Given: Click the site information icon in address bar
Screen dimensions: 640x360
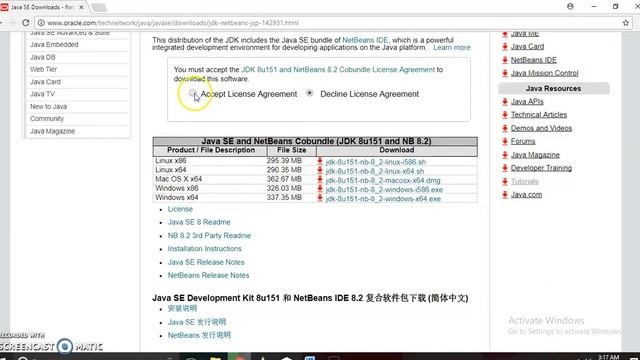Looking at the screenshot, I should (x=41, y=23).
